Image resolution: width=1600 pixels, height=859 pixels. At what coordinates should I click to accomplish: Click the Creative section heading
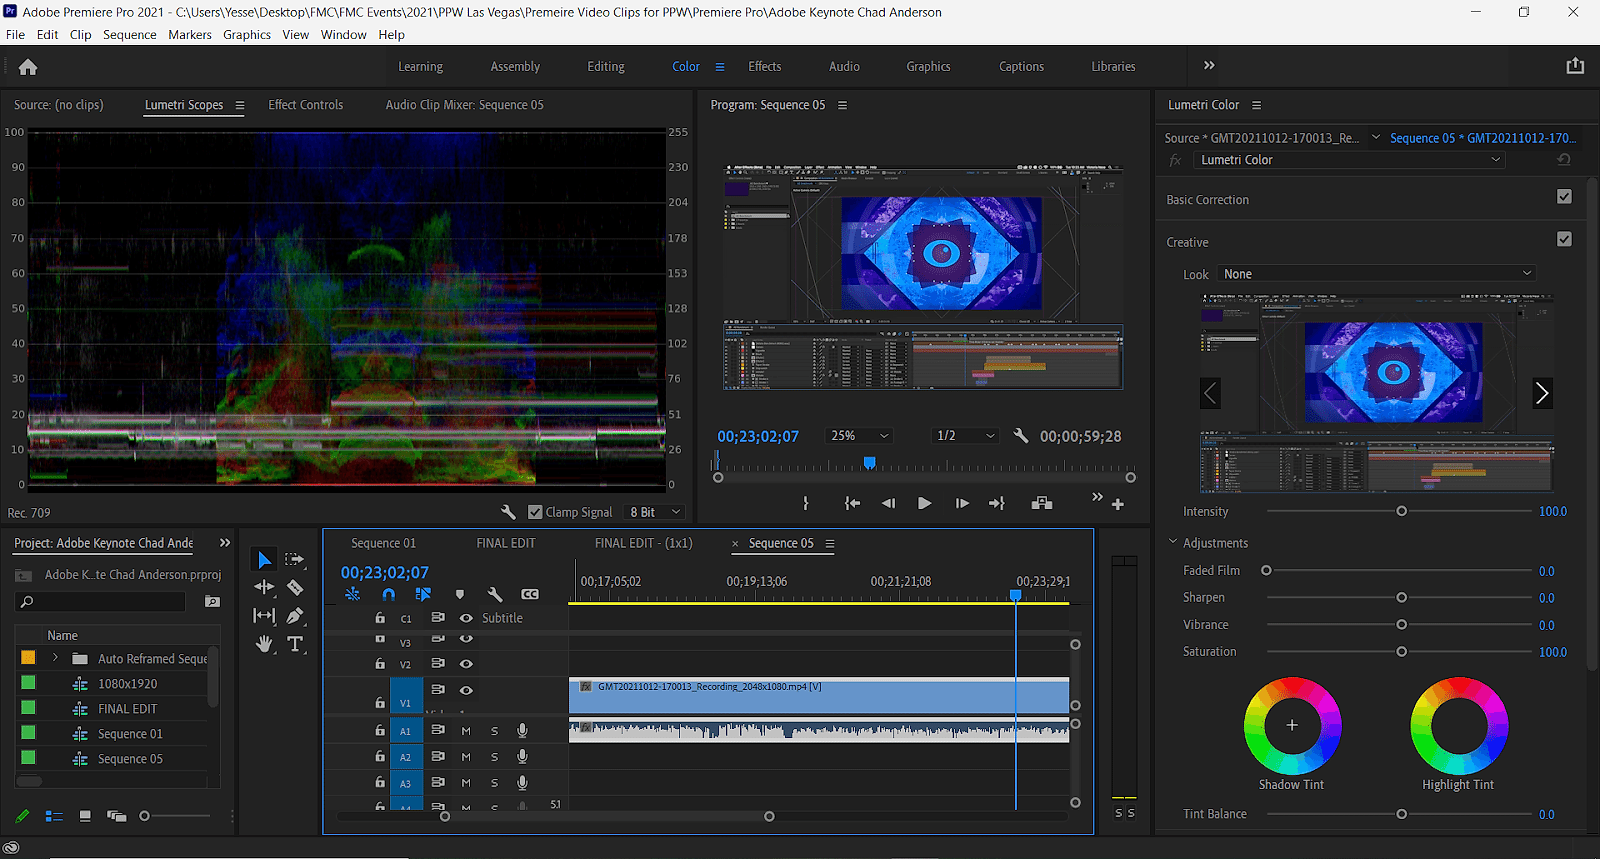click(x=1187, y=242)
